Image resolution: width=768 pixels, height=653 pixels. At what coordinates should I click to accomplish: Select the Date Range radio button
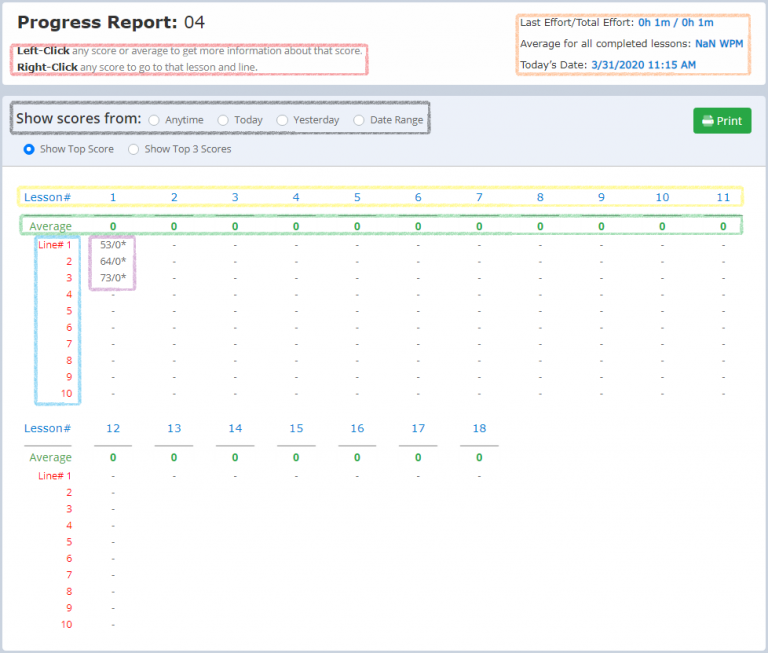(x=359, y=120)
